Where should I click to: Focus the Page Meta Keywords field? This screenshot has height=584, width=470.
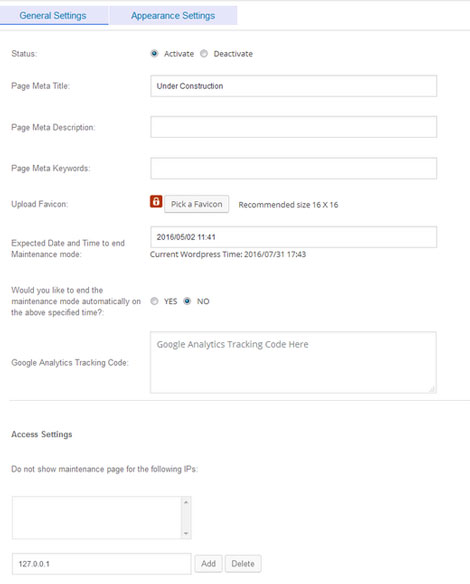pyautogui.click(x=293, y=168)
